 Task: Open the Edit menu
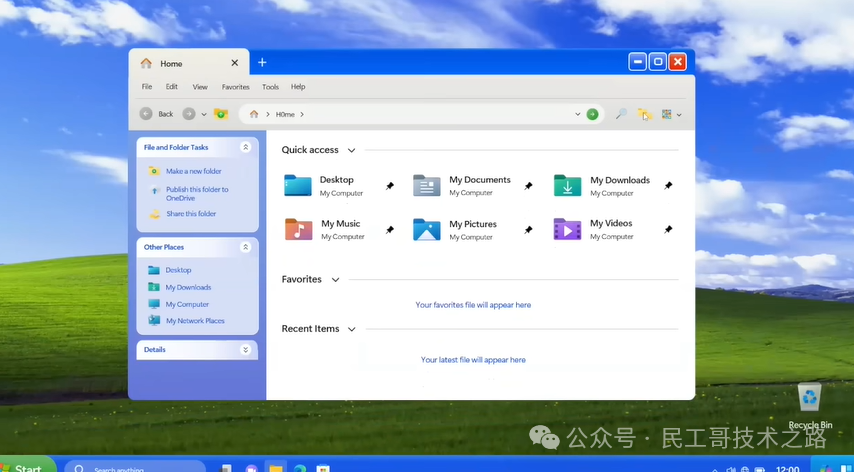[172, 87]
